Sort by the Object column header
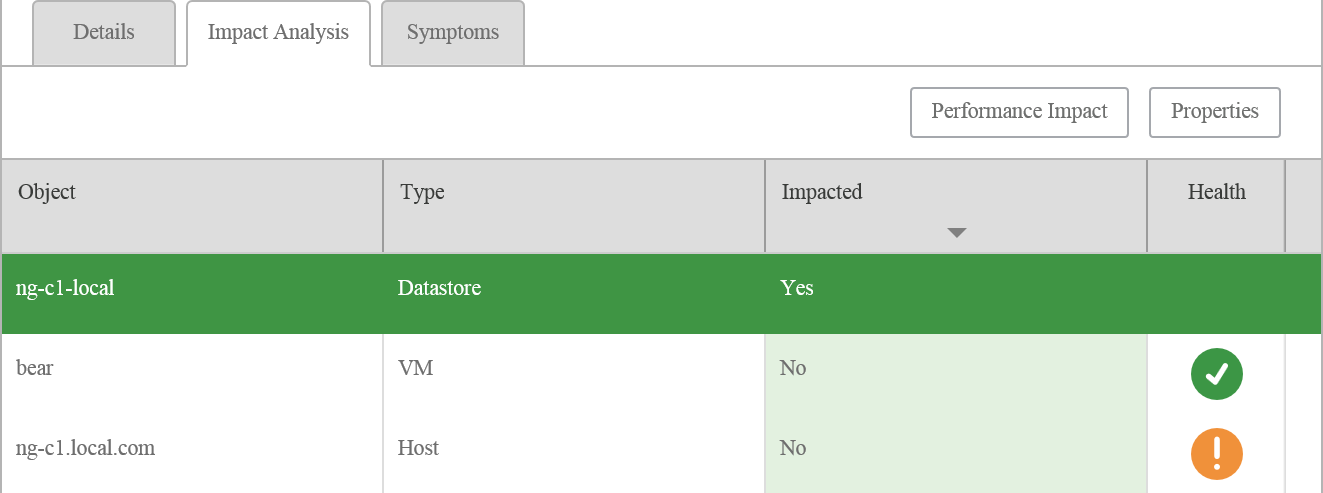Screen dimensions: 1323x493 192,206
